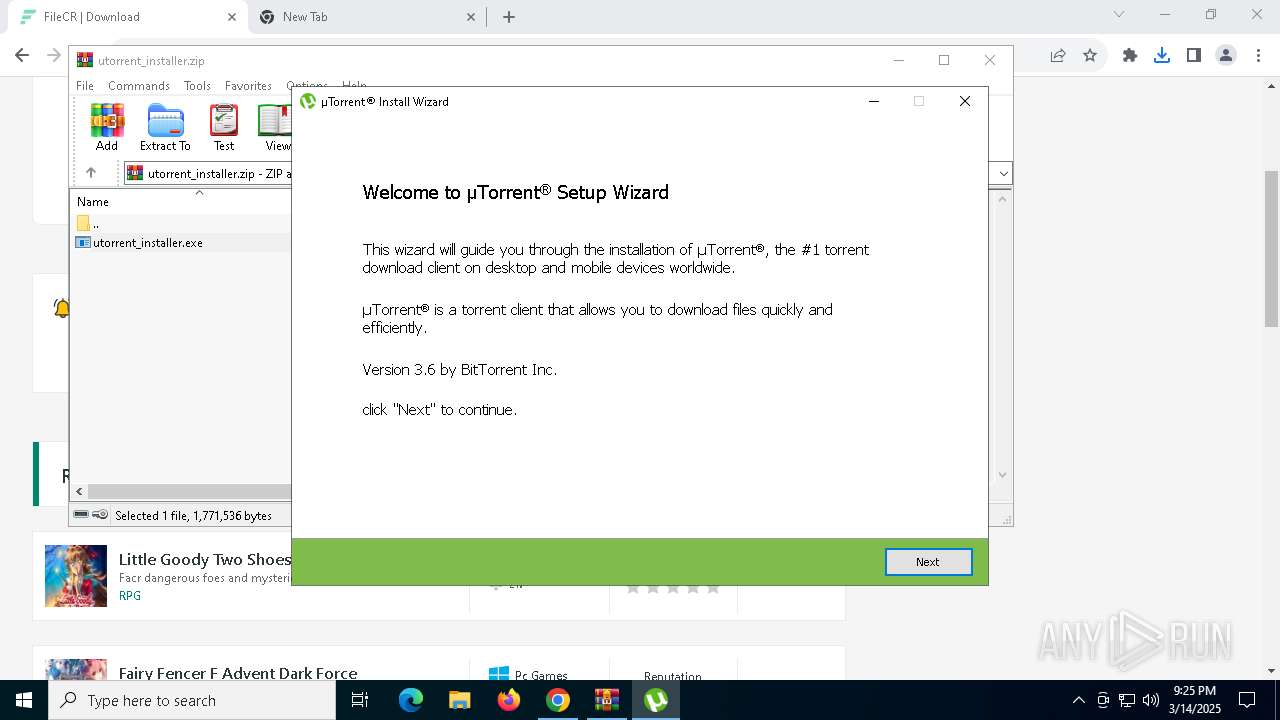Expand the WinRAR address path dropdown
The width and height of the screenshot is (1280, 720).
pos(1003,174)
